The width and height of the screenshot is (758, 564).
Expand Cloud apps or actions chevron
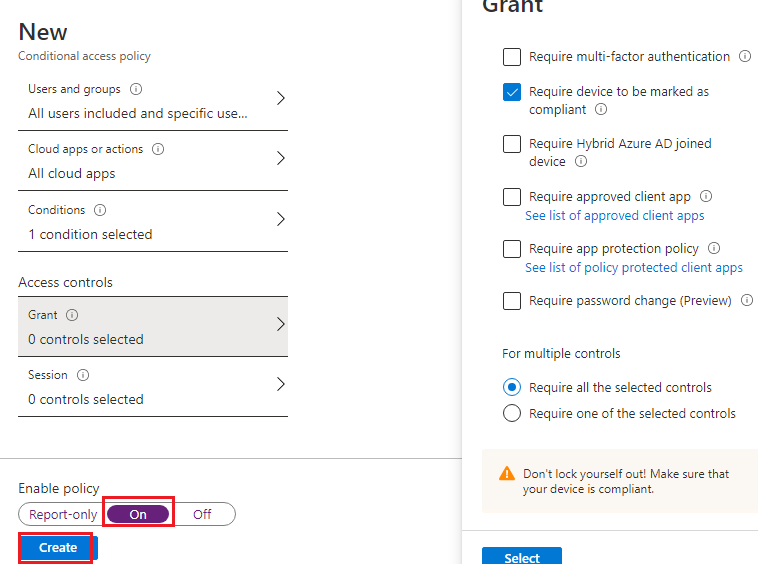pyautogui.click(x=281, y=158)
